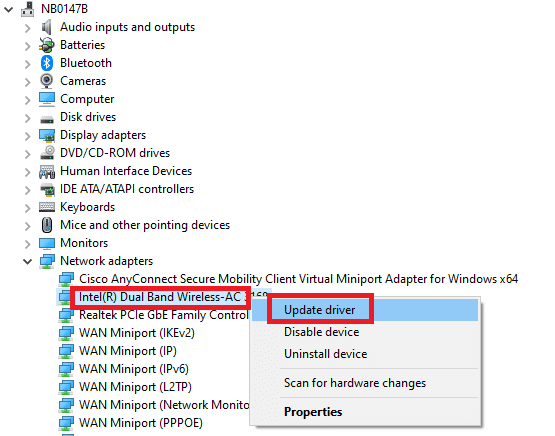Click the Audio inputs and outputs speaker icon
The height and width of the screenshot is (436, 555).
point(47,27)
